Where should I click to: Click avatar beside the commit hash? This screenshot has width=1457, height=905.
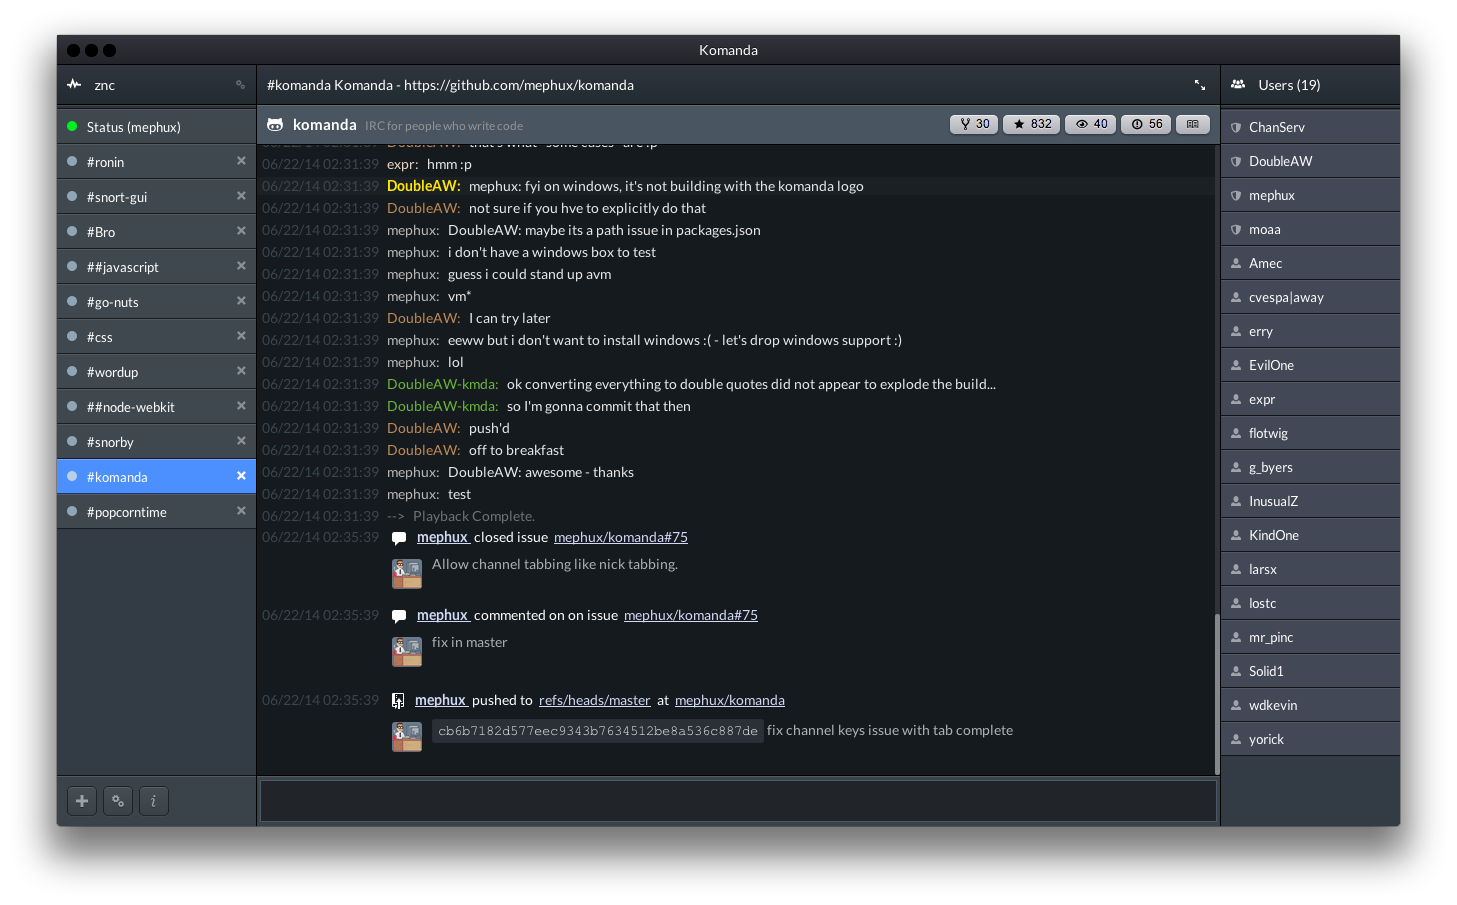(407, 736)
